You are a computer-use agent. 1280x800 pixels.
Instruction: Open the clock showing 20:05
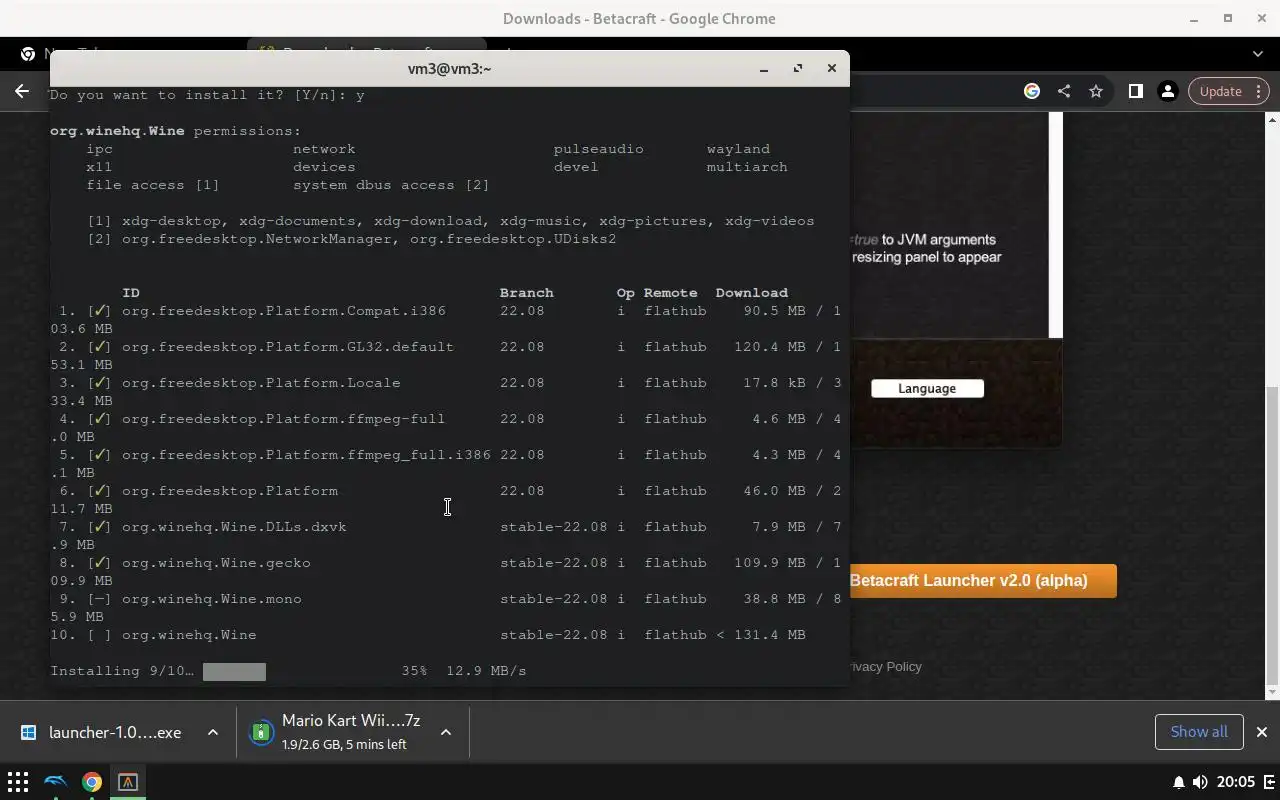coord(1237,782)
